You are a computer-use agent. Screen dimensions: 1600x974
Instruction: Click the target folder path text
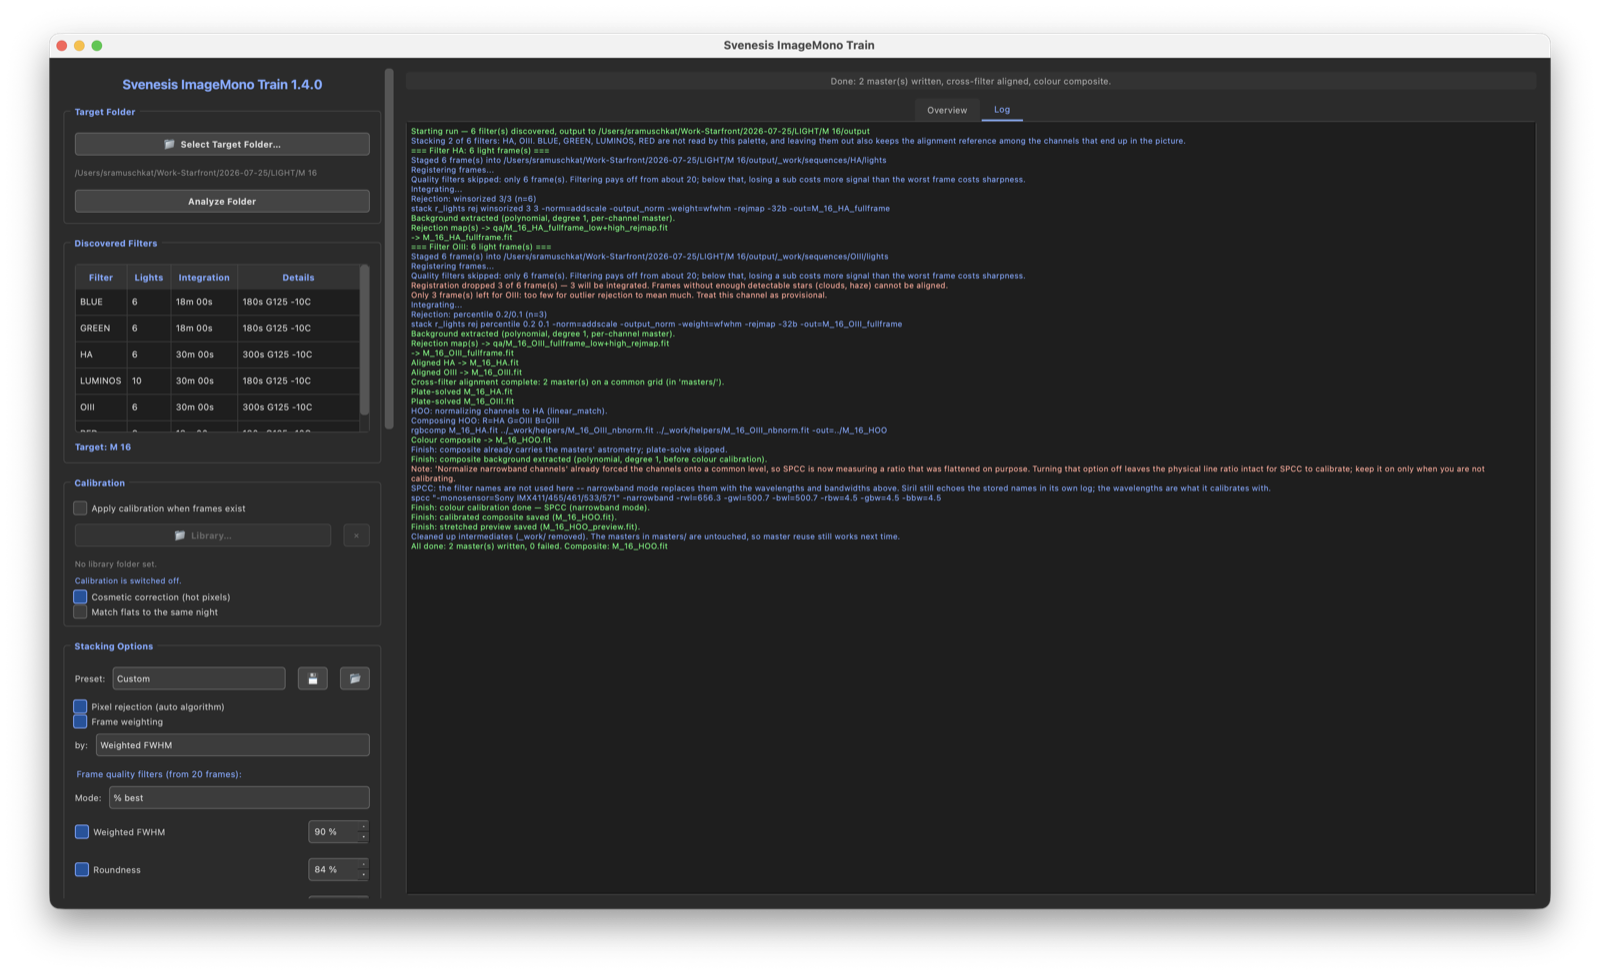(x=195, y=173)
